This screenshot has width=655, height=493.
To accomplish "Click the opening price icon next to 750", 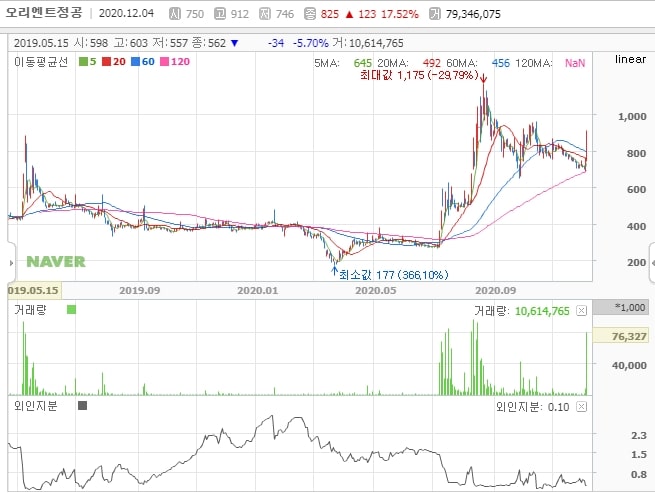I will tap(175, 14).
